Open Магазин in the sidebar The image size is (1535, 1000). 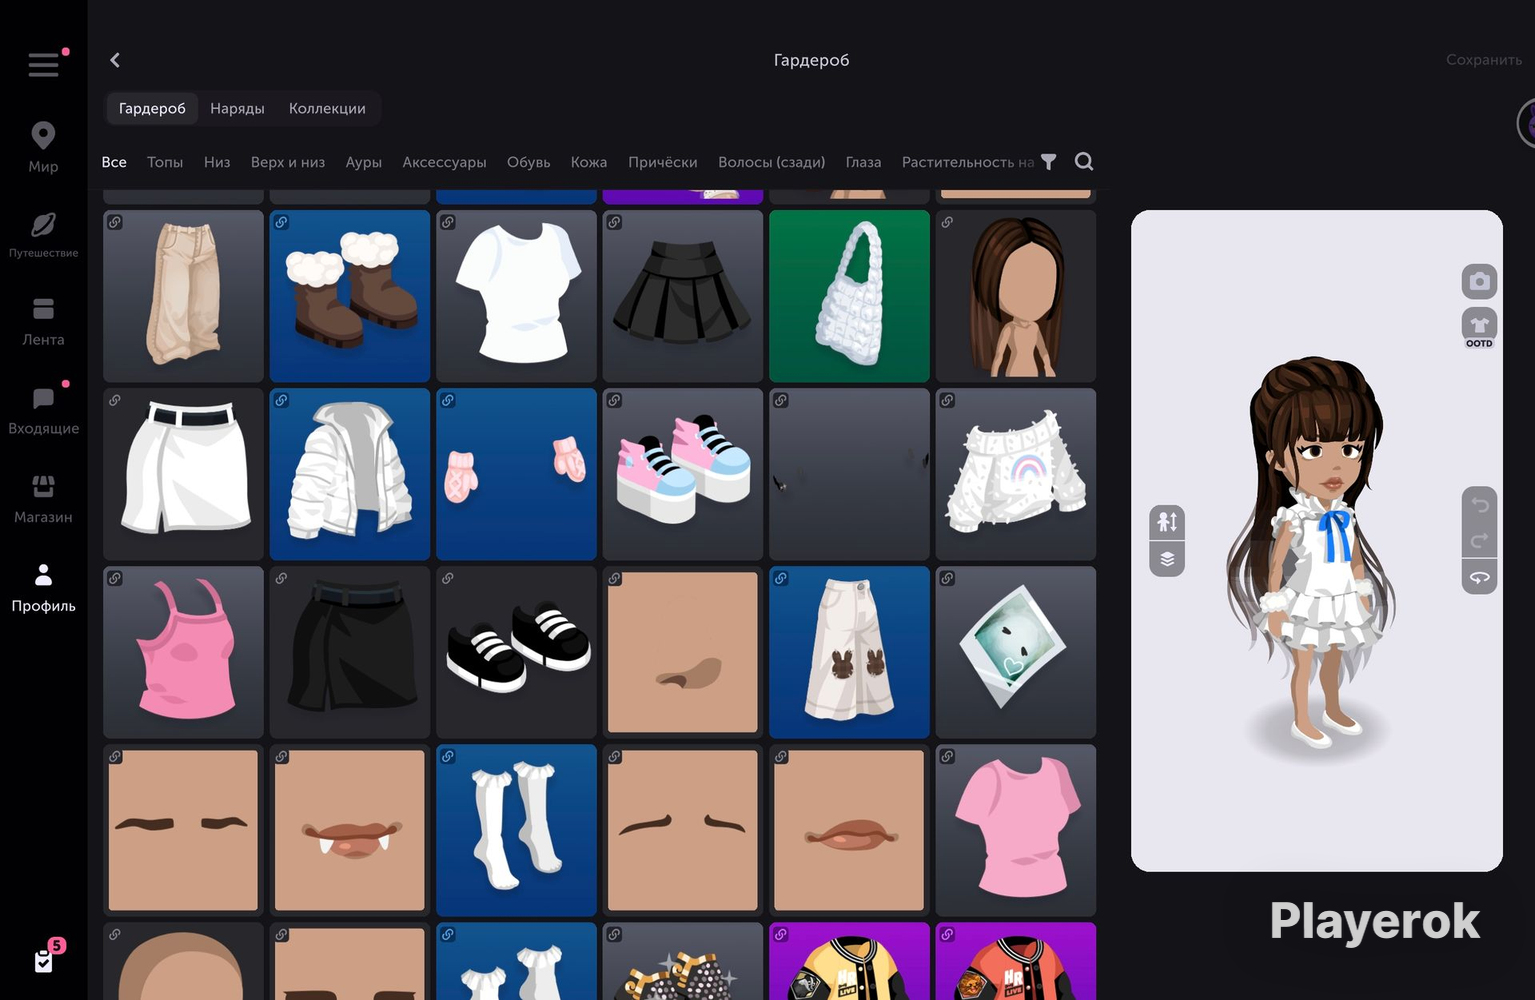pyautogui.click(x=43, y=499)
